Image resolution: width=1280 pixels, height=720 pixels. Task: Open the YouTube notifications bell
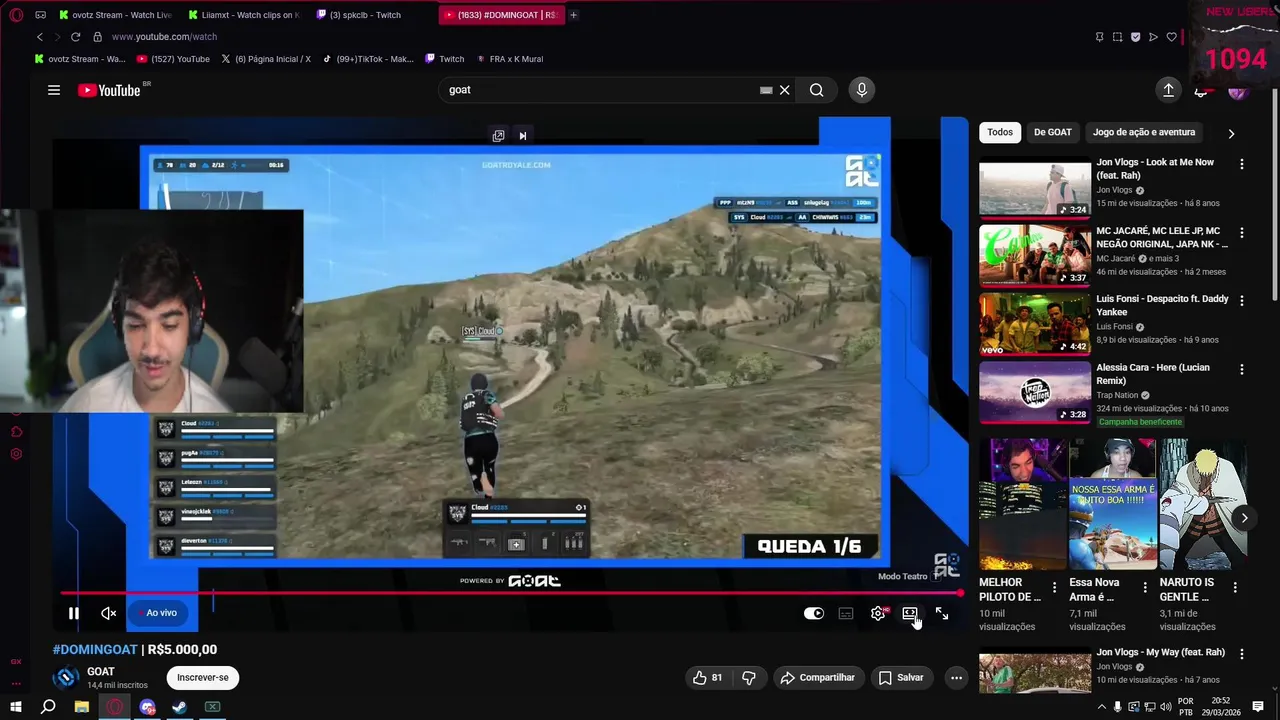tap(1201, 91)
